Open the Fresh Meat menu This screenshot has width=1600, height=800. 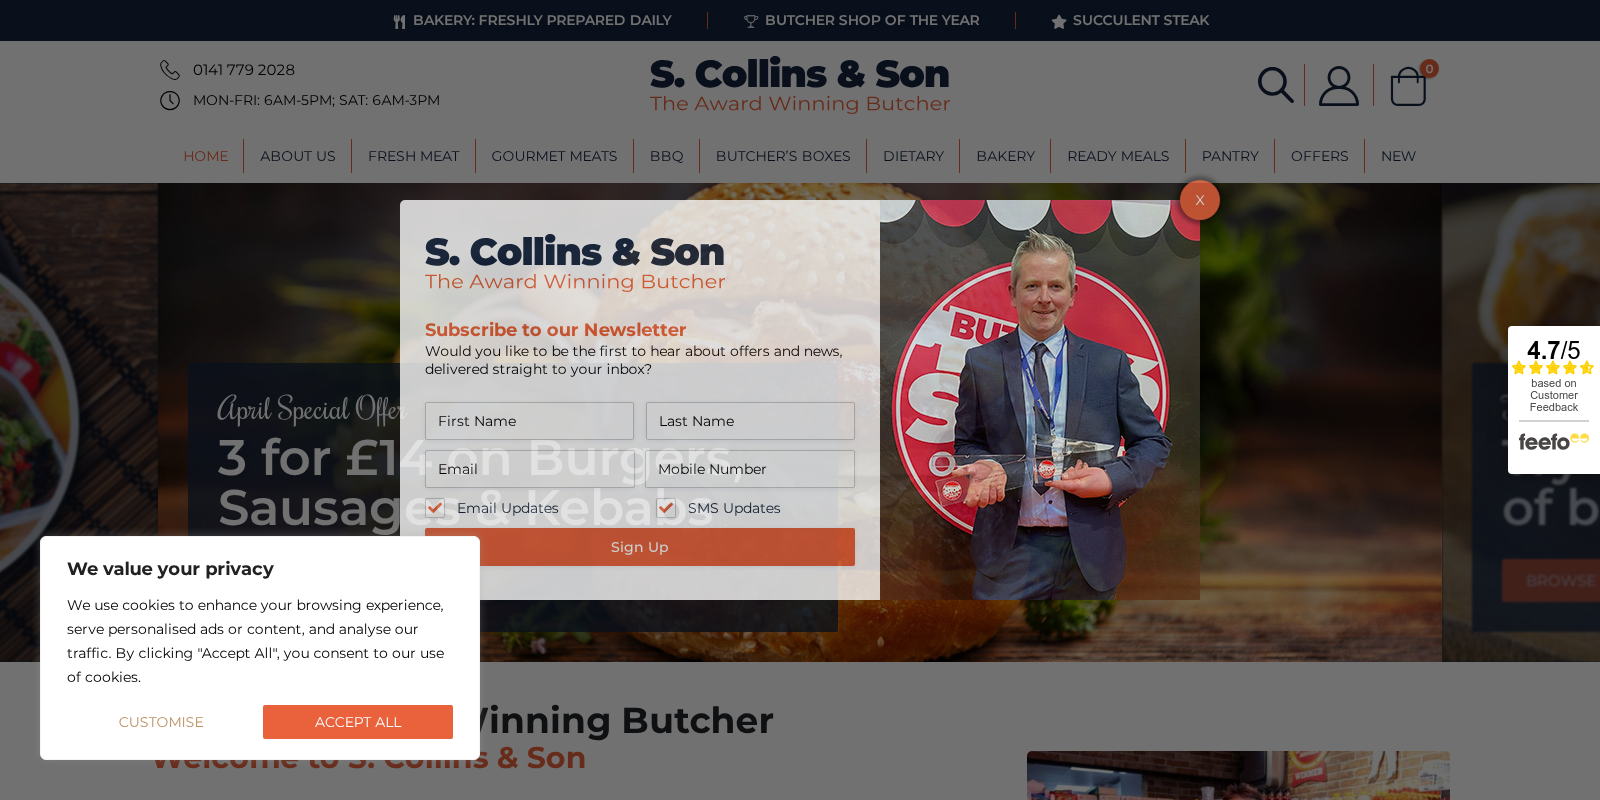(414, 156)
